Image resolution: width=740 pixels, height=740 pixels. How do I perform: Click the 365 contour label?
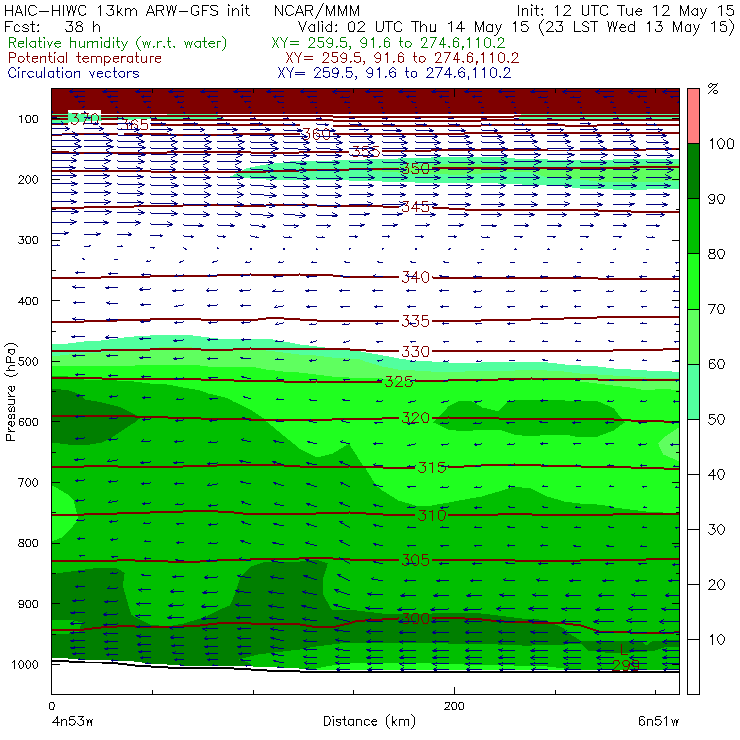click(x=135, y=125)
